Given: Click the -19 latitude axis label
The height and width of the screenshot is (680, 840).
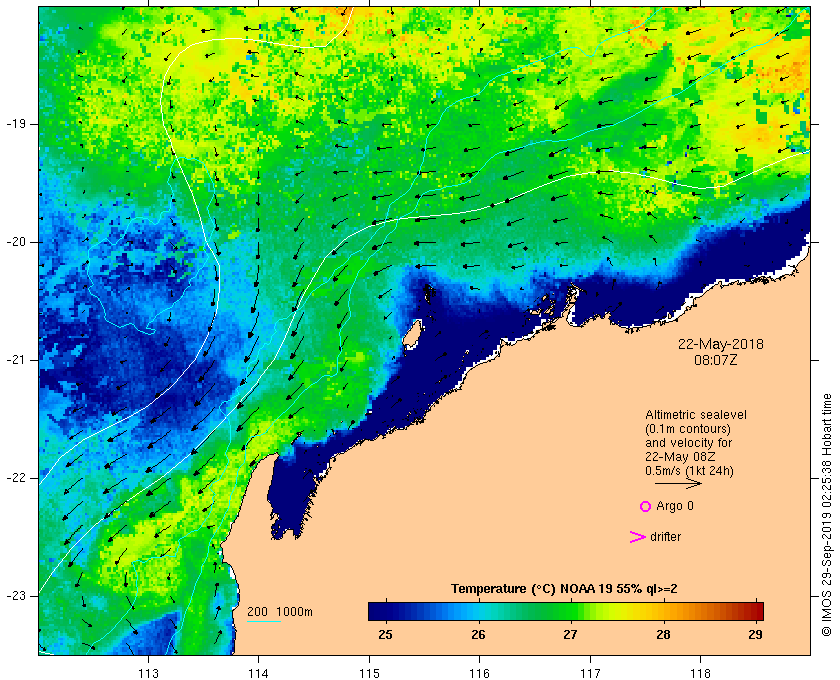Looking at the screenshot, I should click(15, 124).
